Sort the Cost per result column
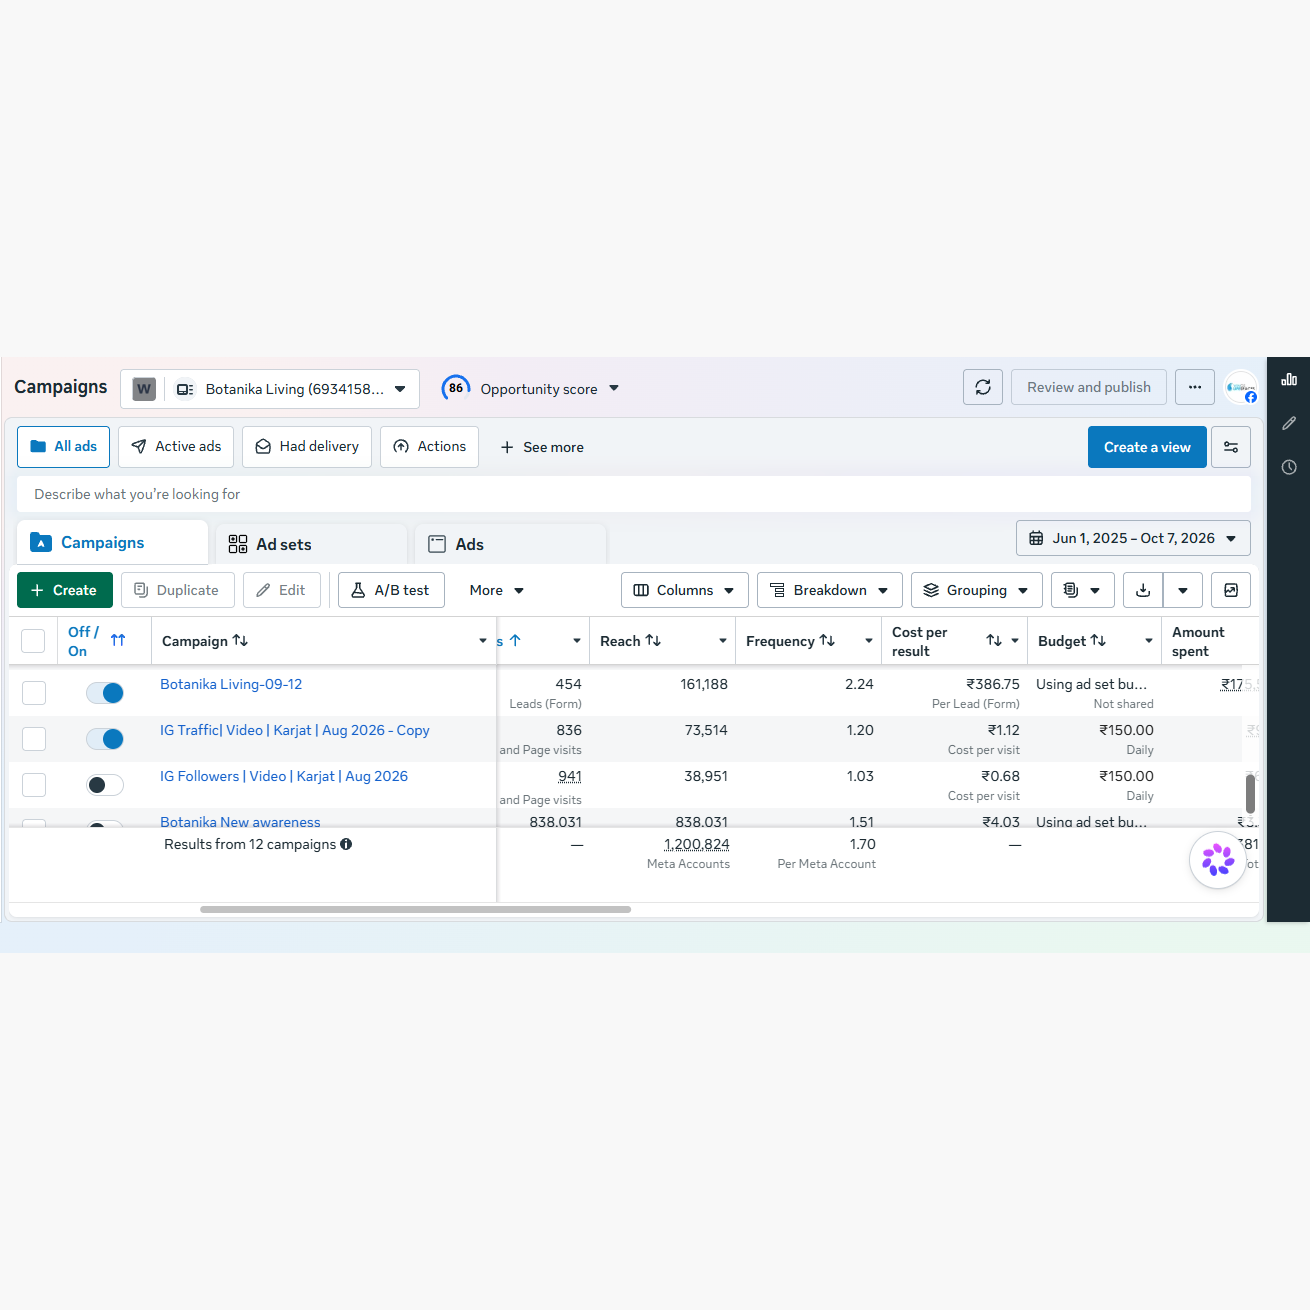 (x=994, y=640)
